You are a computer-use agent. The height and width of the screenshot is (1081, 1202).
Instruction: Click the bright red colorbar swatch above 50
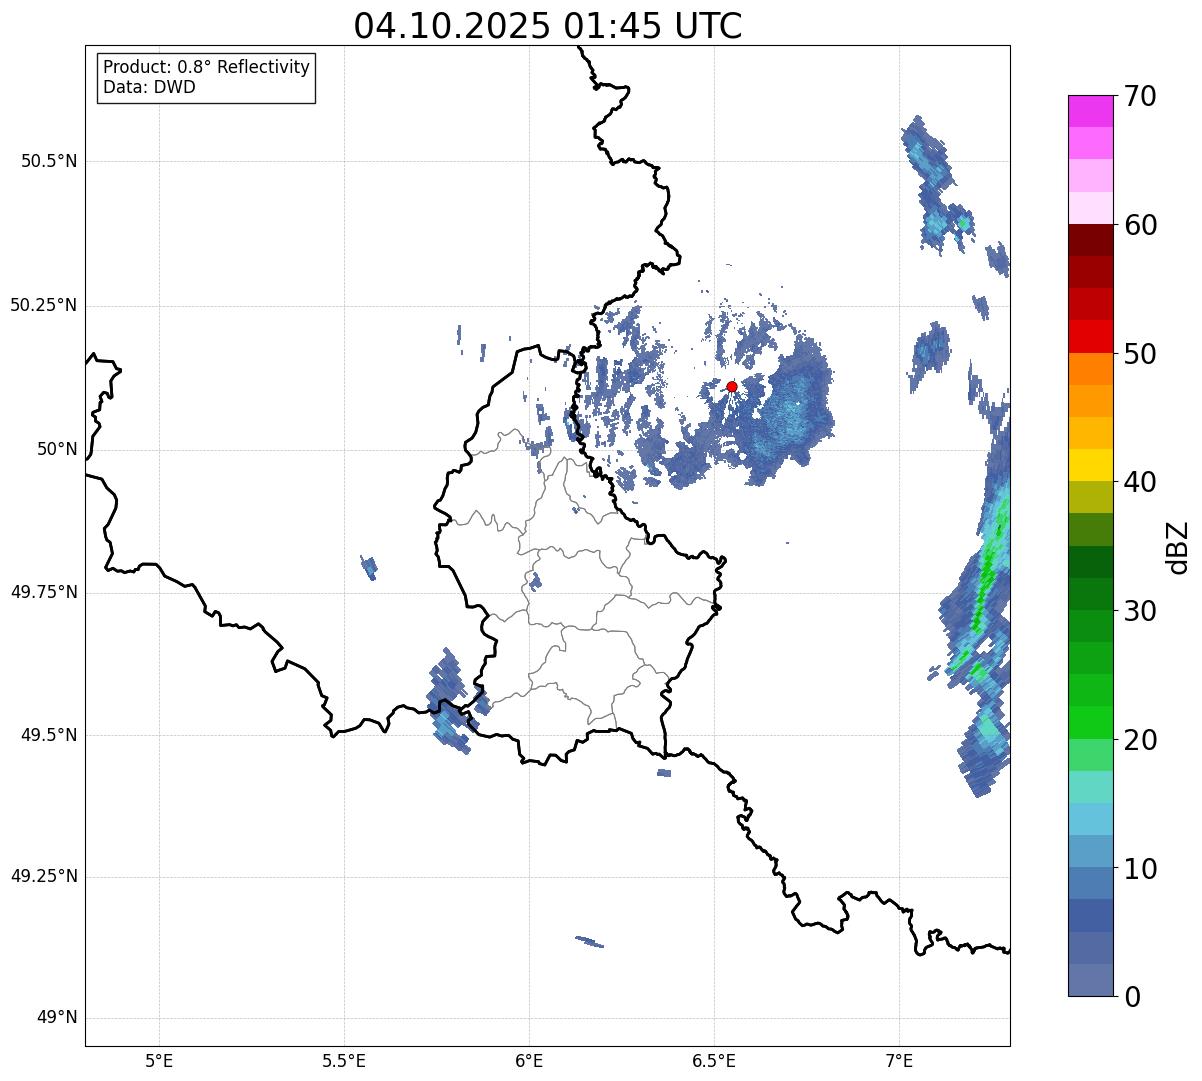point(1090,337)
